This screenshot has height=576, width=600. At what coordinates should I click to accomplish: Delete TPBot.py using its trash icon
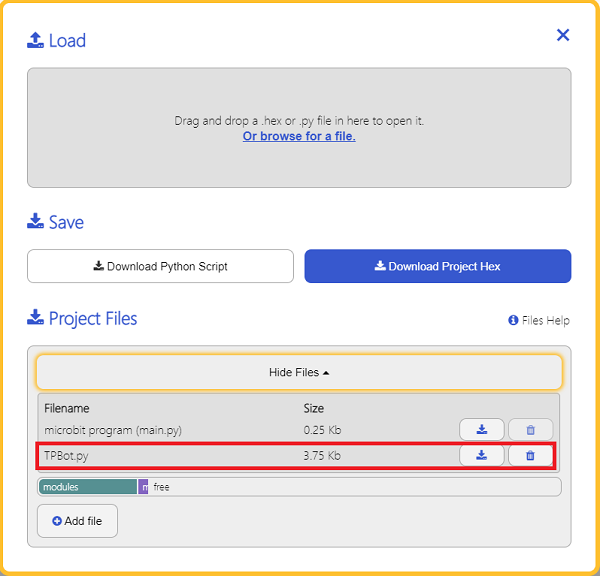[530, 455]
